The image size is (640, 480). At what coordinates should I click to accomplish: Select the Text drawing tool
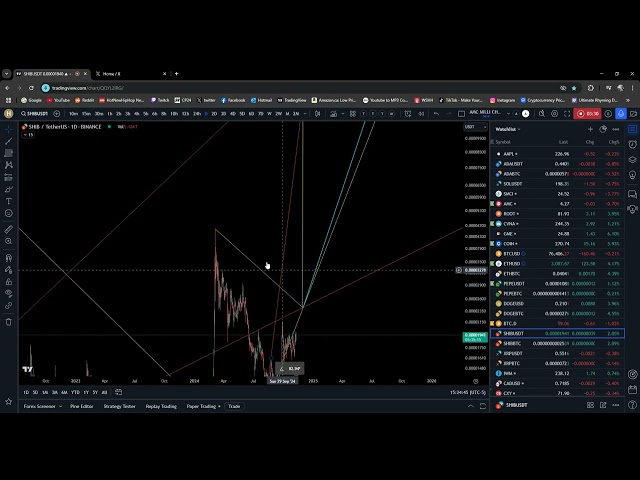9,201
